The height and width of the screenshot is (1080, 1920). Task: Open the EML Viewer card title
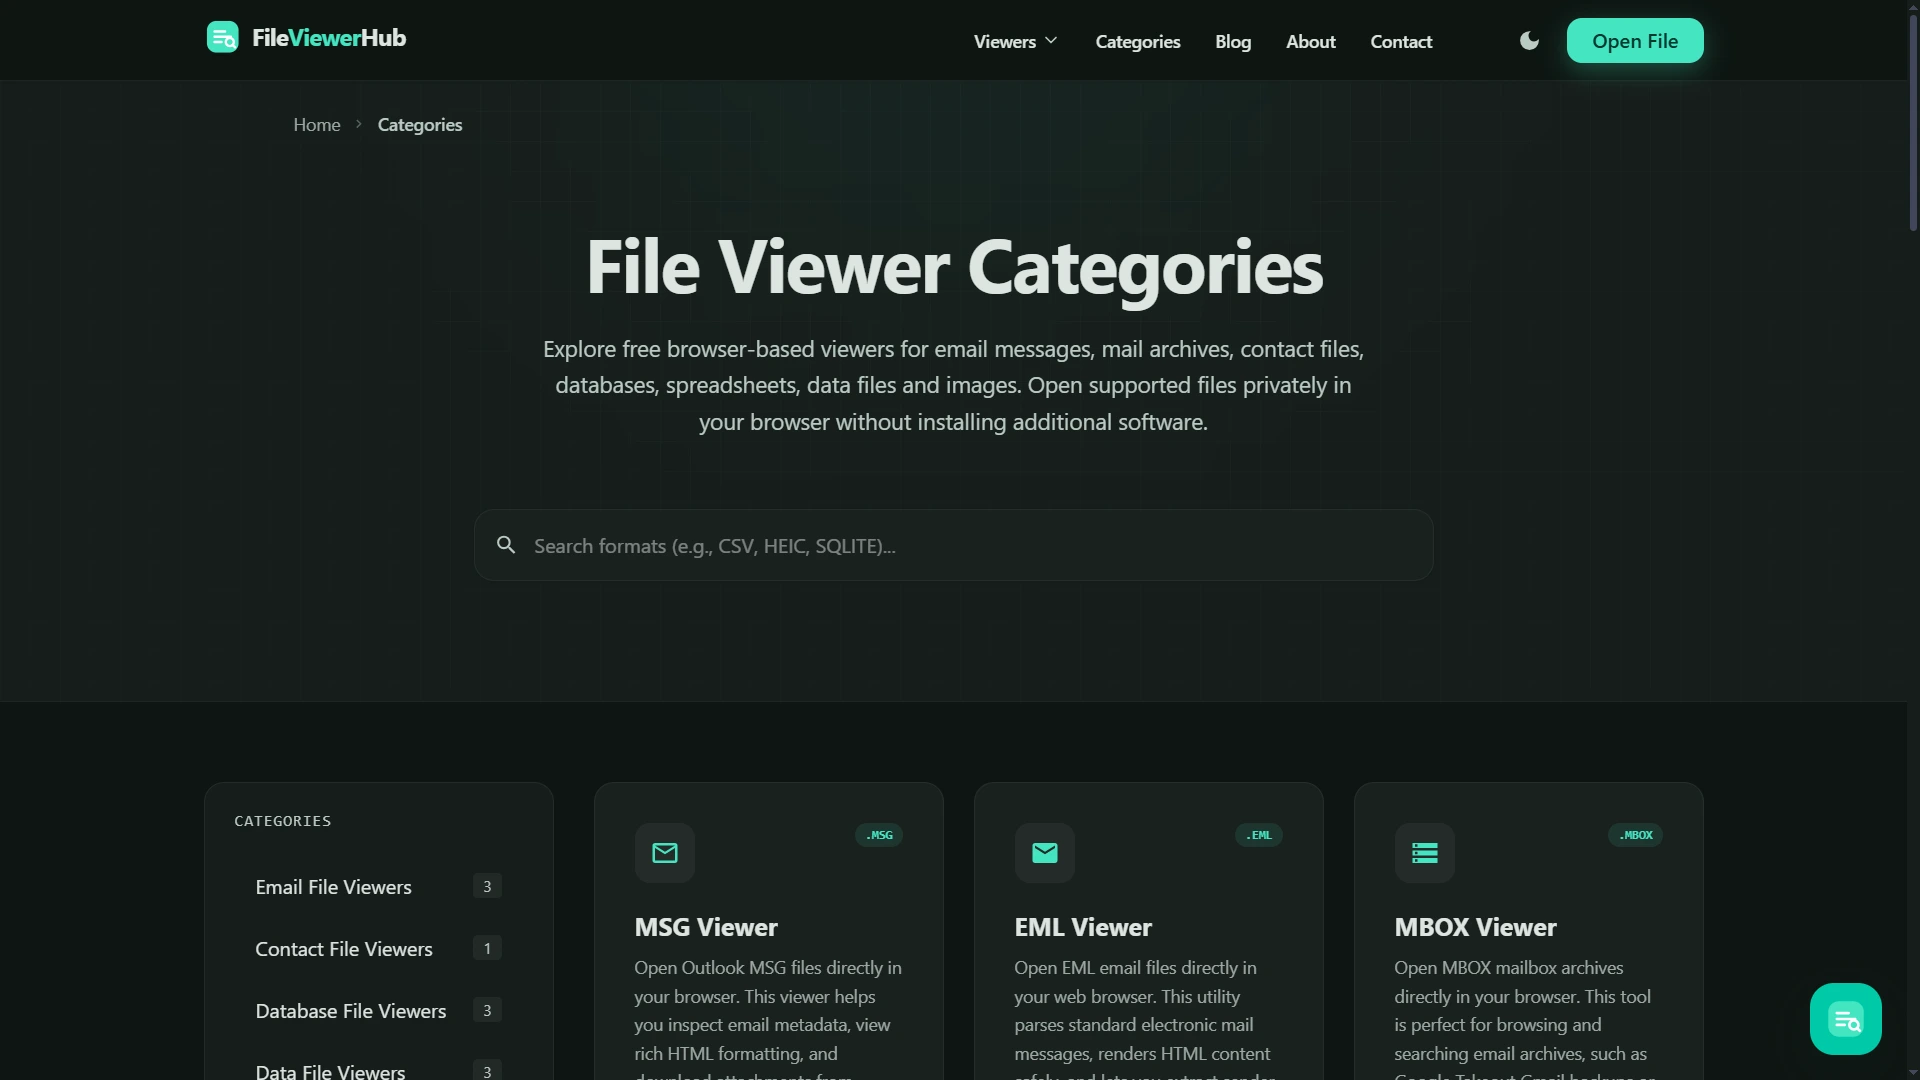coord(1083,927)
